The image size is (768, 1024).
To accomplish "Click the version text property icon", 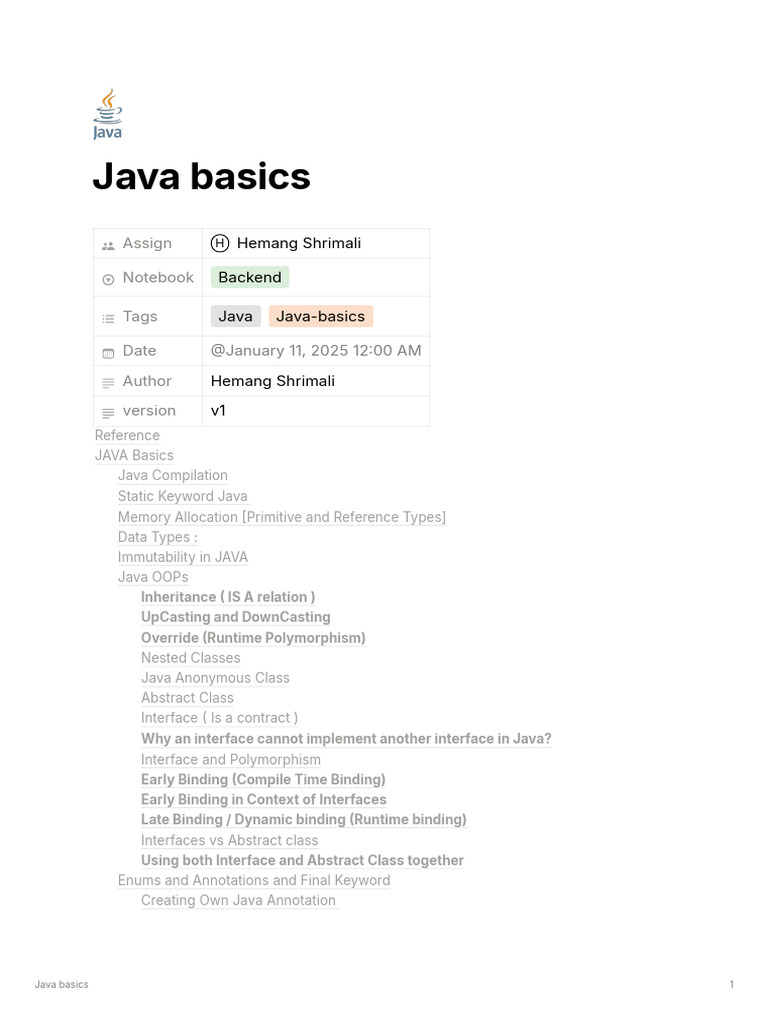I will tap(108, 412).
